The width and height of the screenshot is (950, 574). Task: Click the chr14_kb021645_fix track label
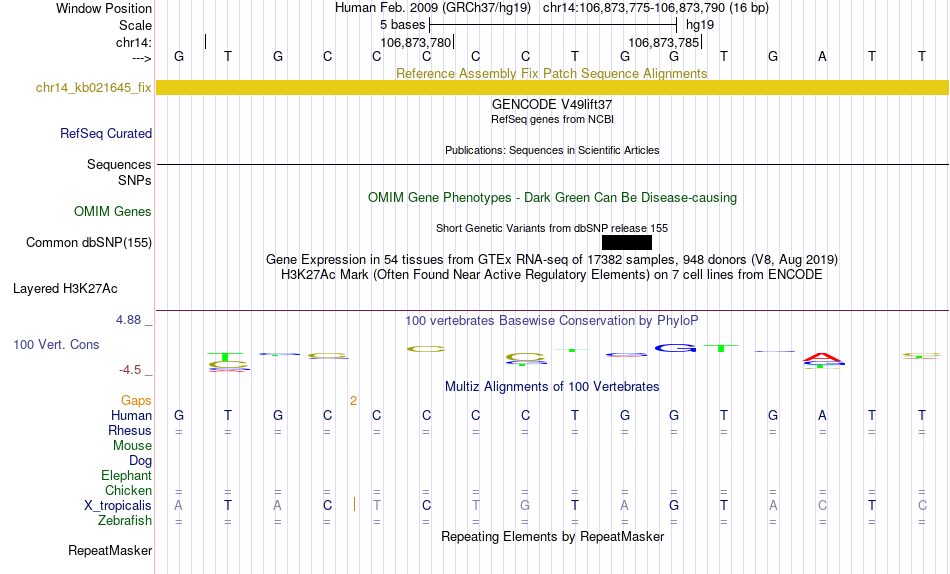(x=93, y=87)
